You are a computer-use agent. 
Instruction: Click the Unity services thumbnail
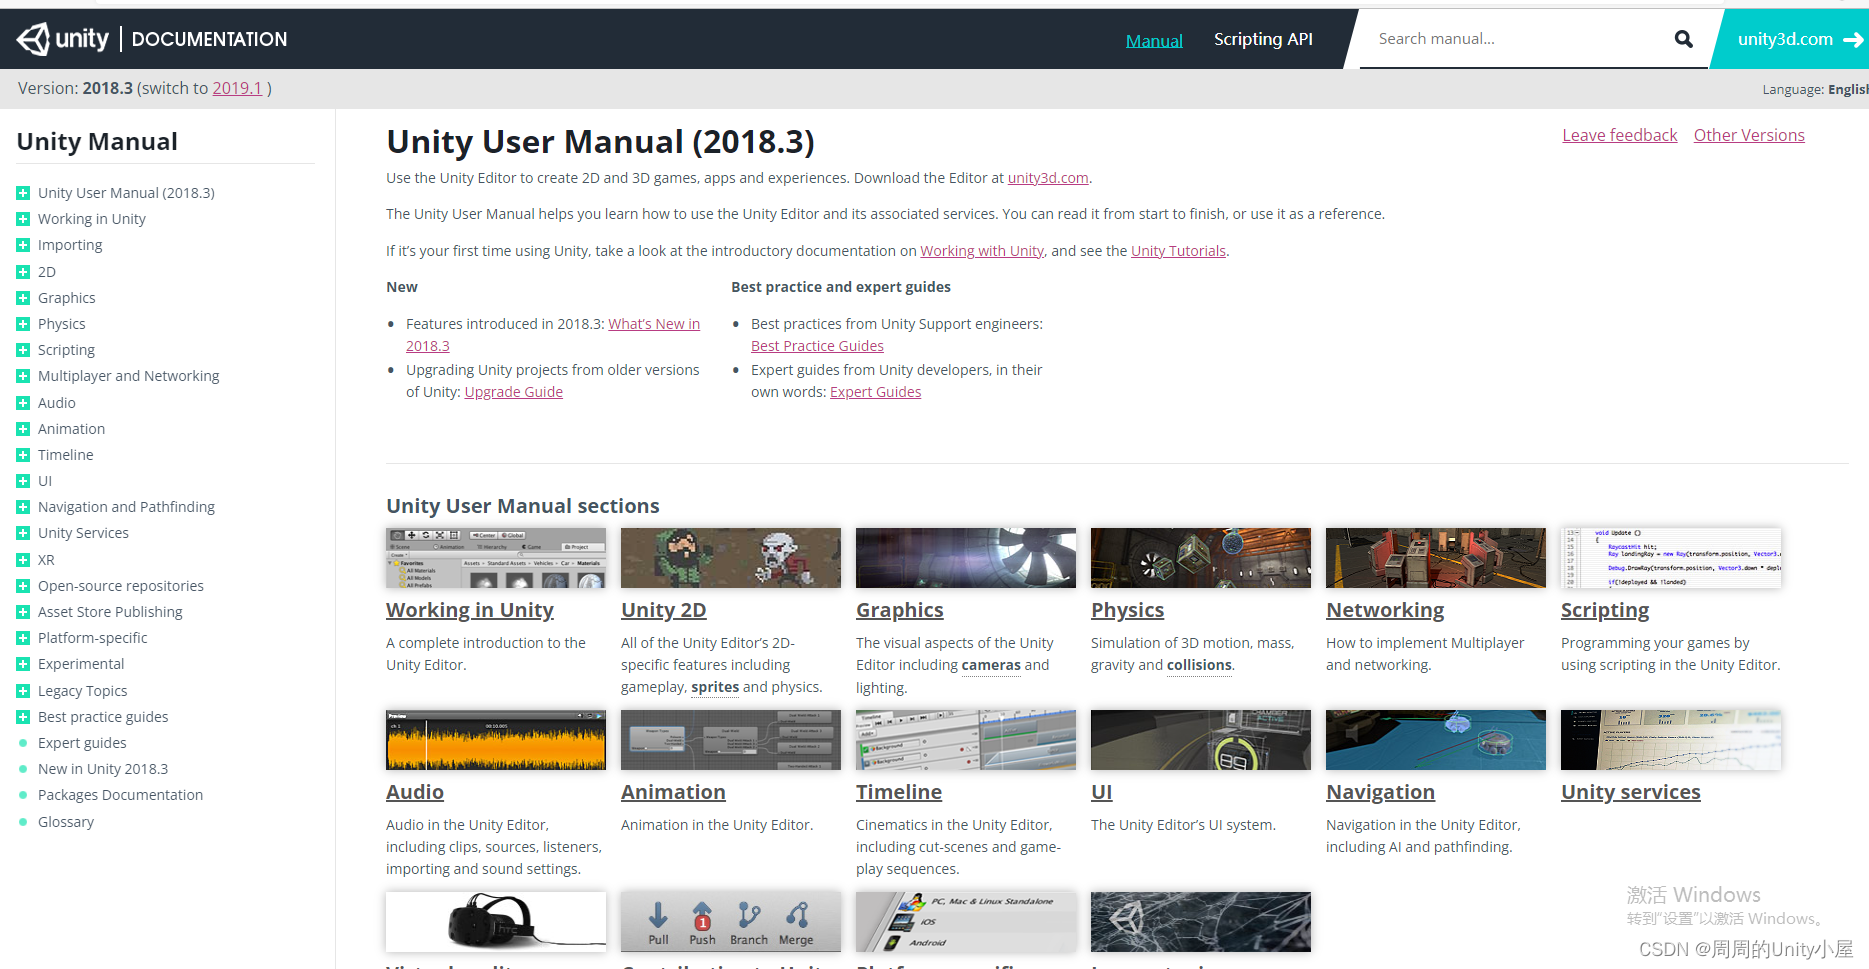pyautogui.click(x=1671, y=740)
